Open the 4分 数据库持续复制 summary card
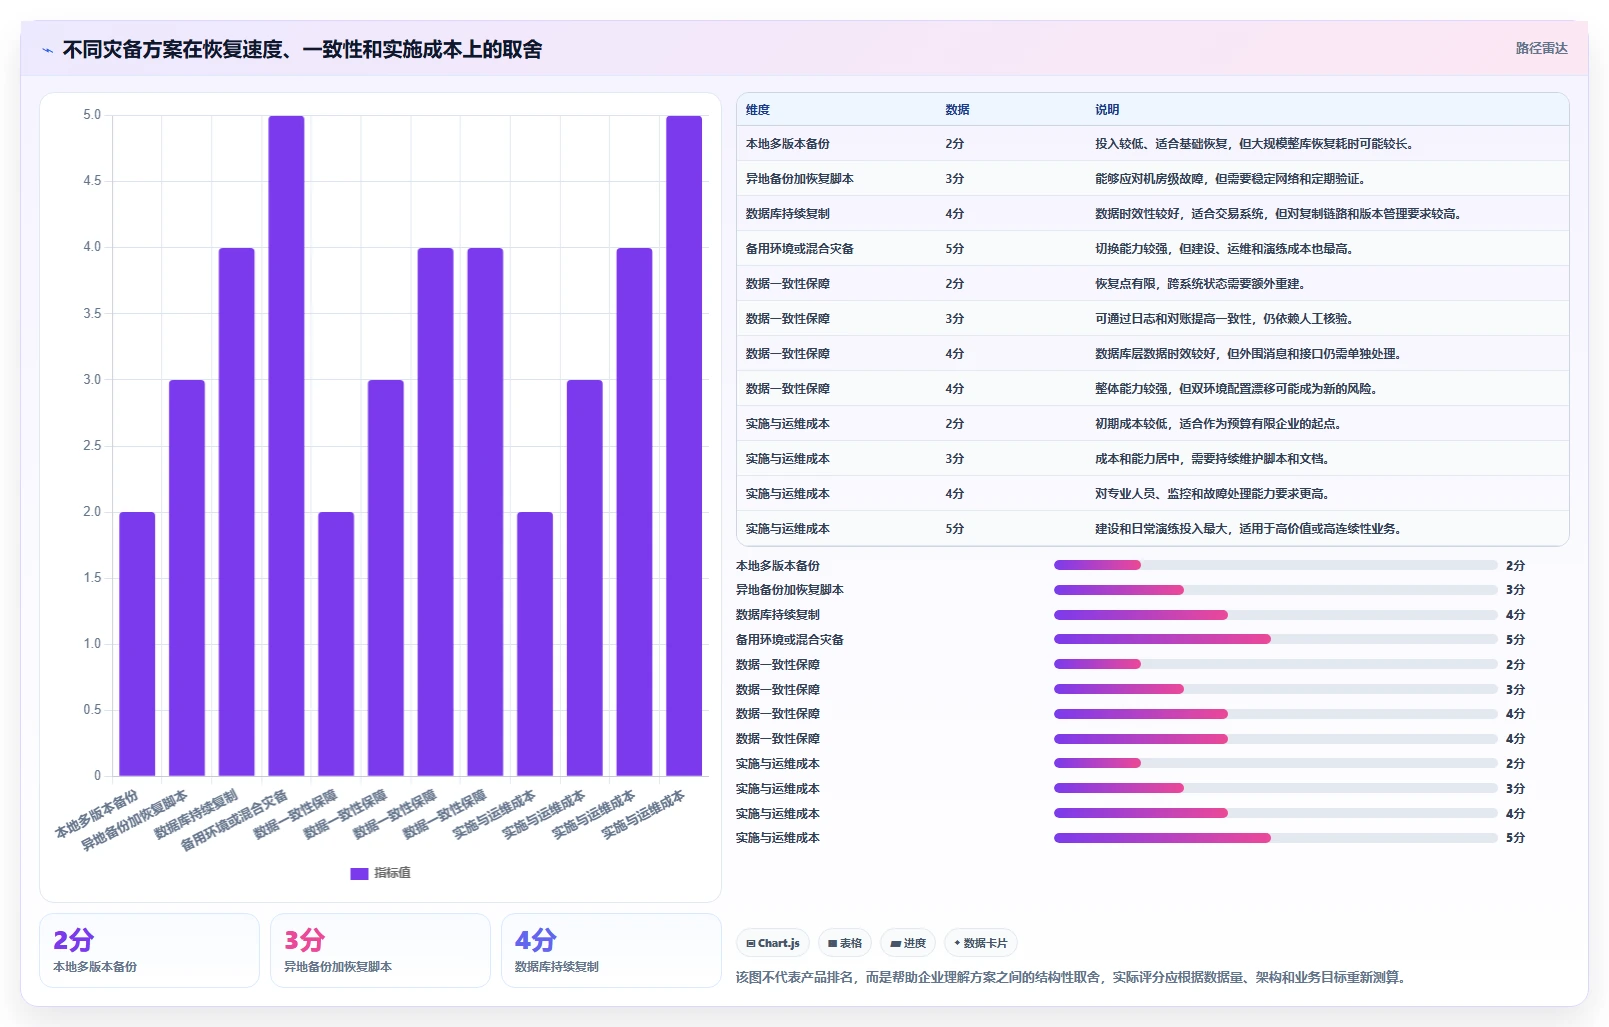The height and width of the screenshot is (1027, 1609). tap(611, 950)
